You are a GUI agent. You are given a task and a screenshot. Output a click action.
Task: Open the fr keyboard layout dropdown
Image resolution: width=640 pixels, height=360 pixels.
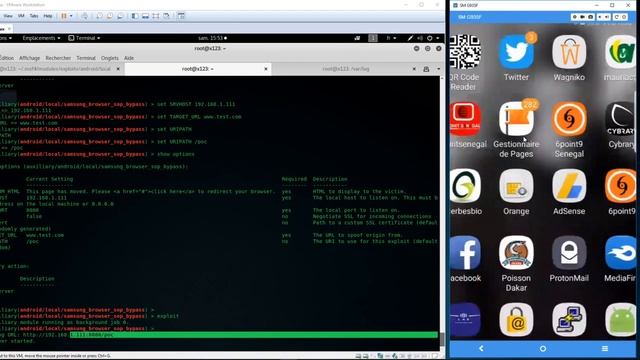(x=391, y=38)
